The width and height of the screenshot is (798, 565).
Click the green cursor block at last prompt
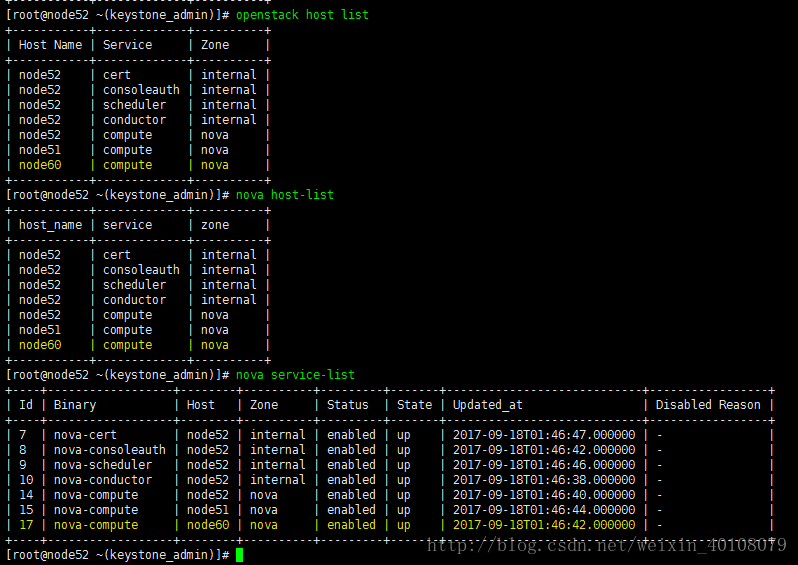tap(239, 555)
